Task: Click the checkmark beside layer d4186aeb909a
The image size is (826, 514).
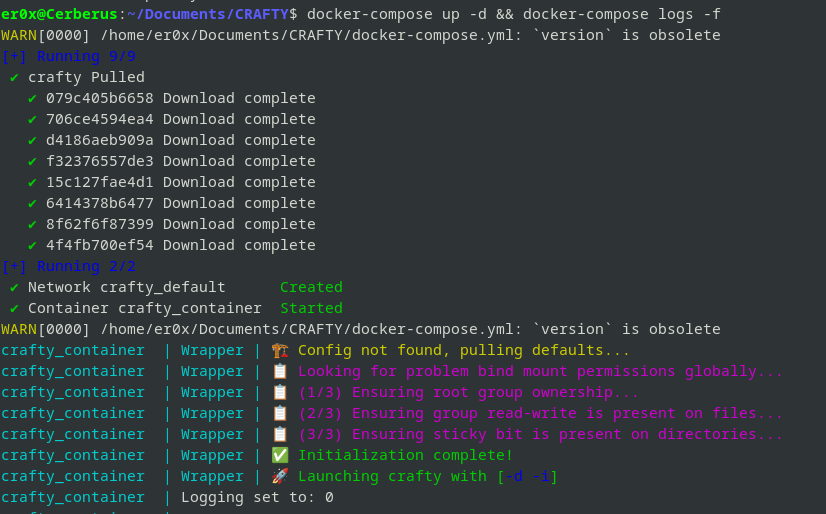Action: (32, 141)
